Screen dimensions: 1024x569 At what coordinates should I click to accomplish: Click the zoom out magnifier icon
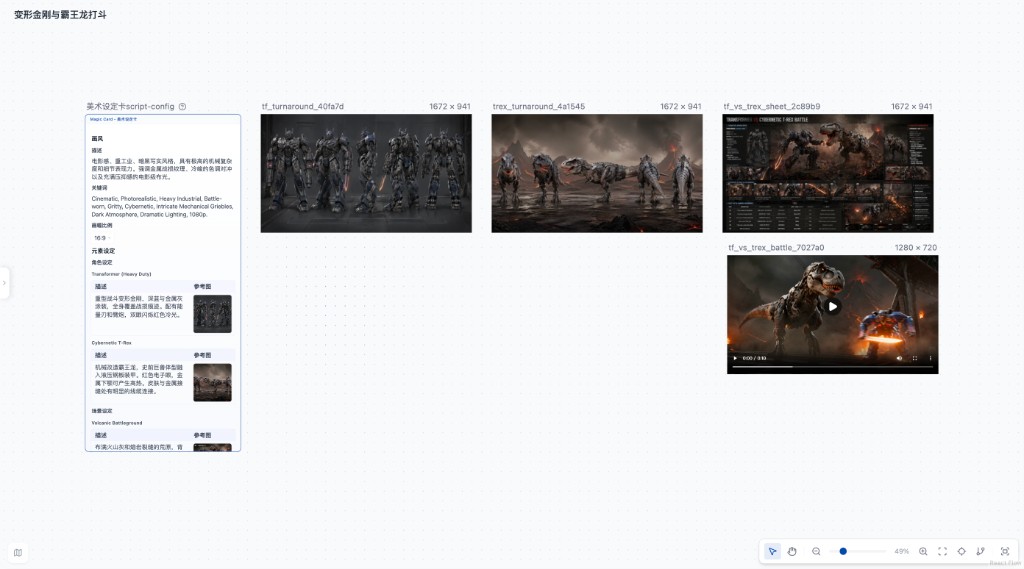tap(816, 551)
